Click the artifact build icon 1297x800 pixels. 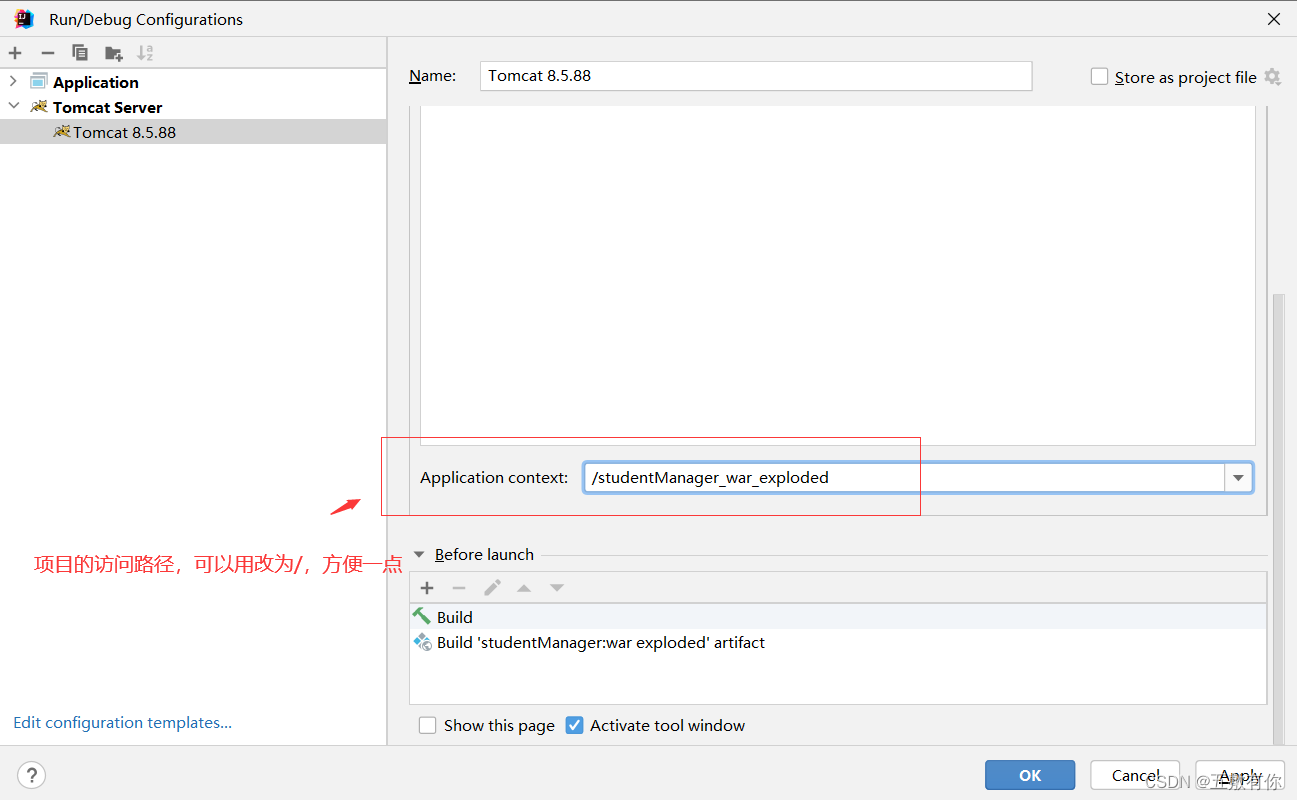click(422, 642)
